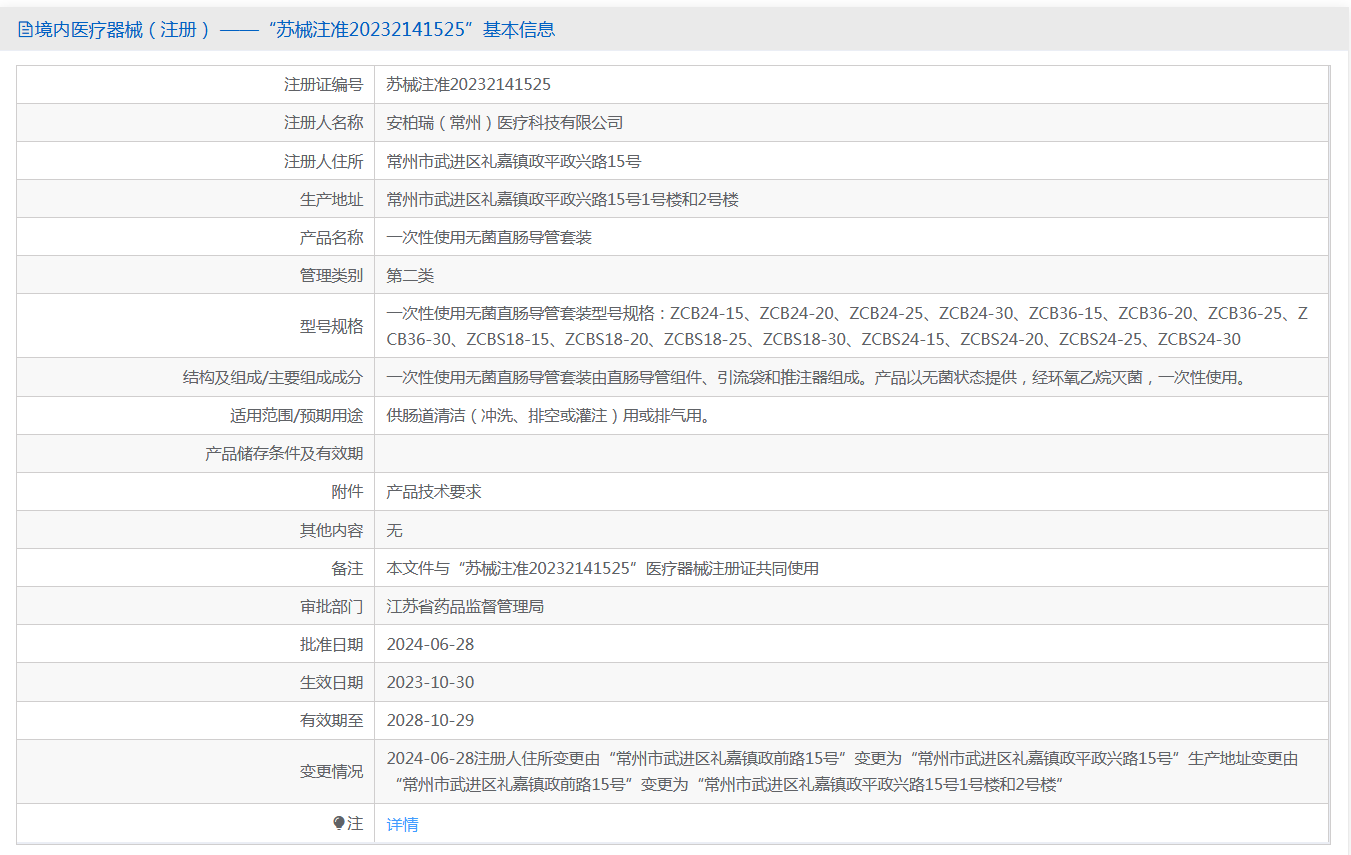Select the structure description mentioning 环氧乙烷灭菌
Screen dimensions: 1351x855
(816, 378)
